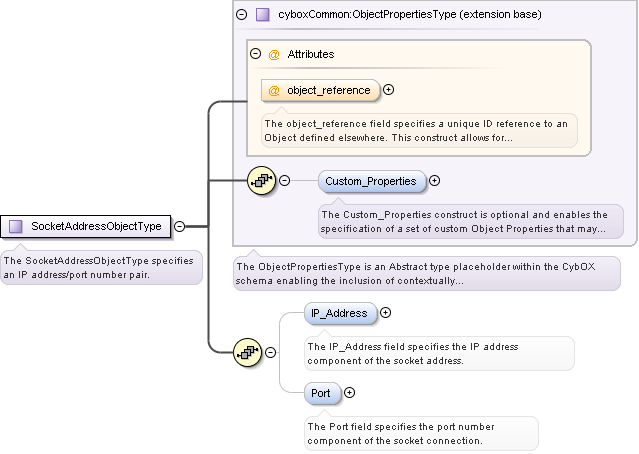Select the sequence compositor icon beside Custom_Properties
Image resolution: width=639 pixels, height=454 pixels.
[261, 181]
